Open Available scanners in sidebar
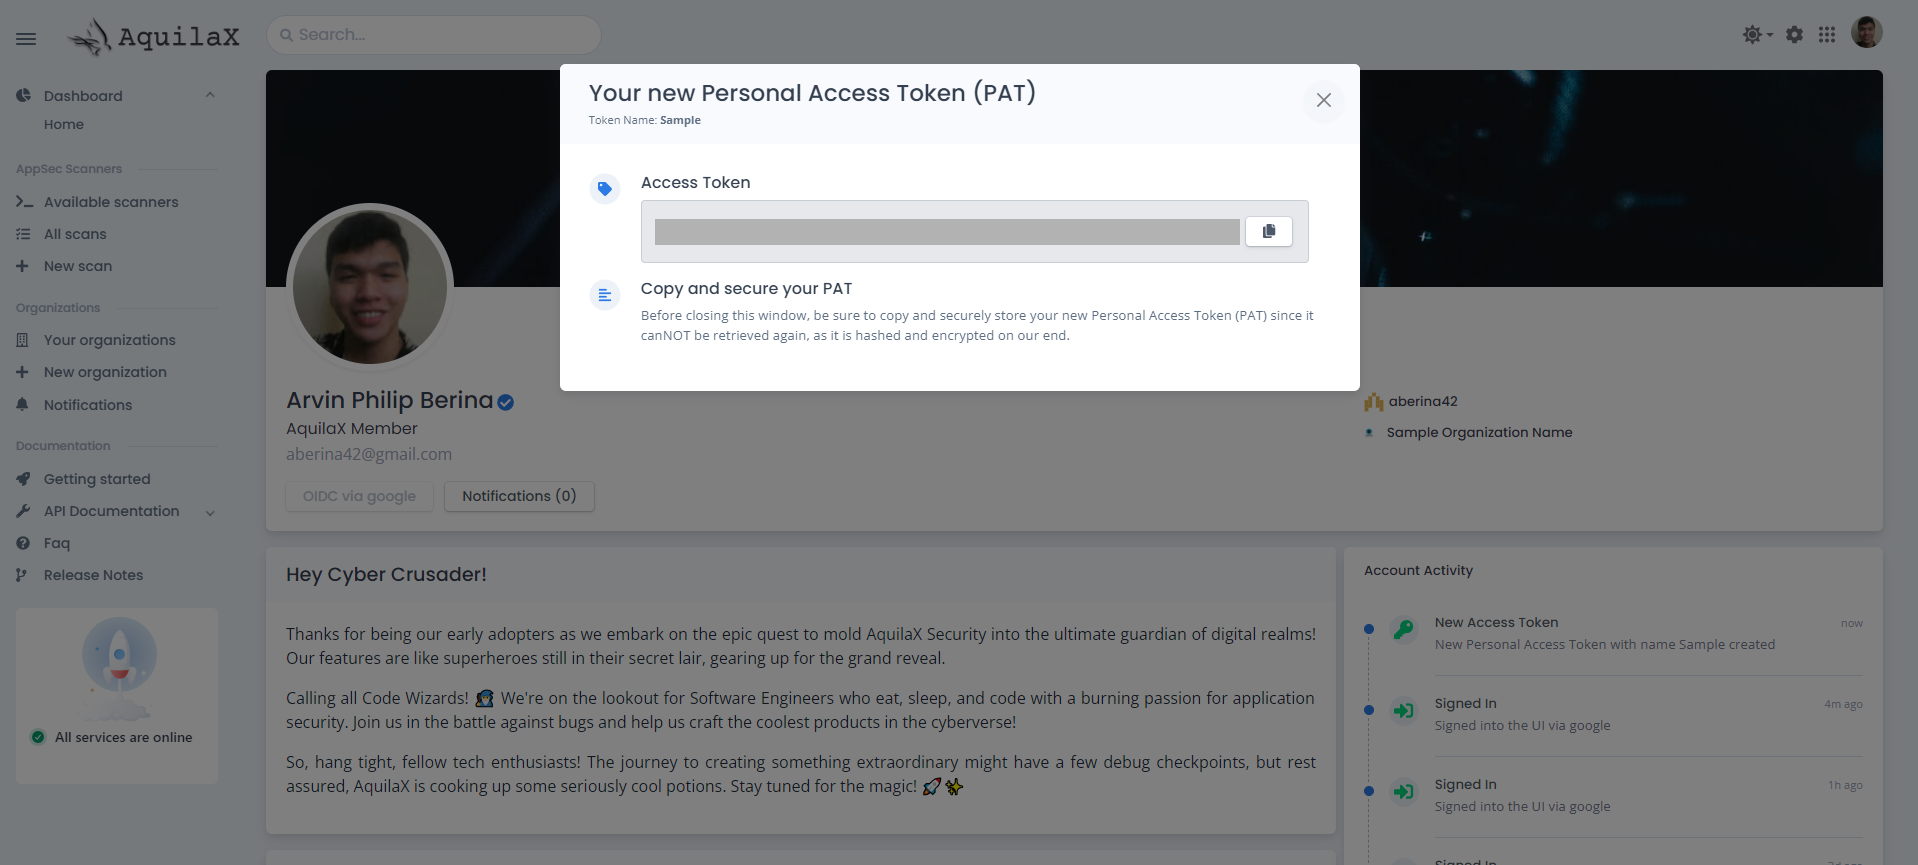The image size is (1918, 865). coord(111,202)
